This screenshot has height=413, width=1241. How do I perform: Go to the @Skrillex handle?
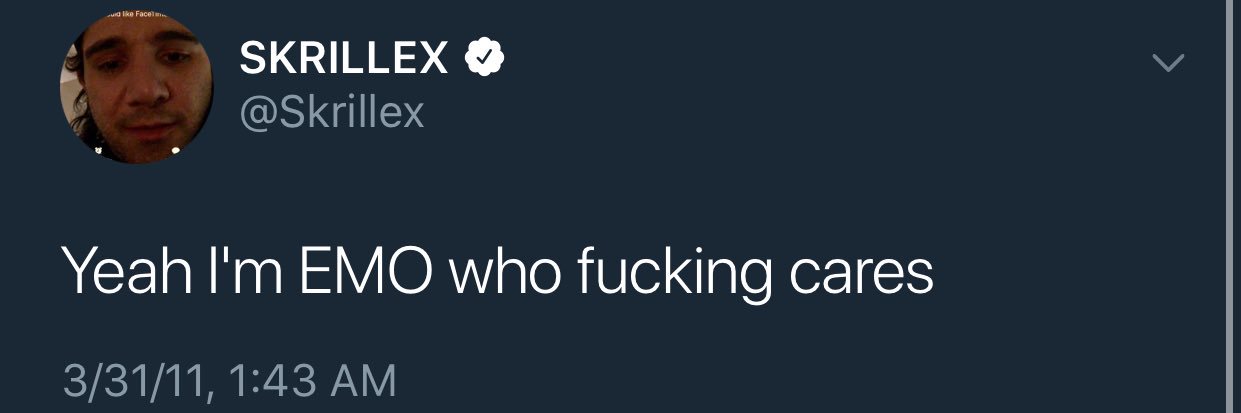point(332,113)
